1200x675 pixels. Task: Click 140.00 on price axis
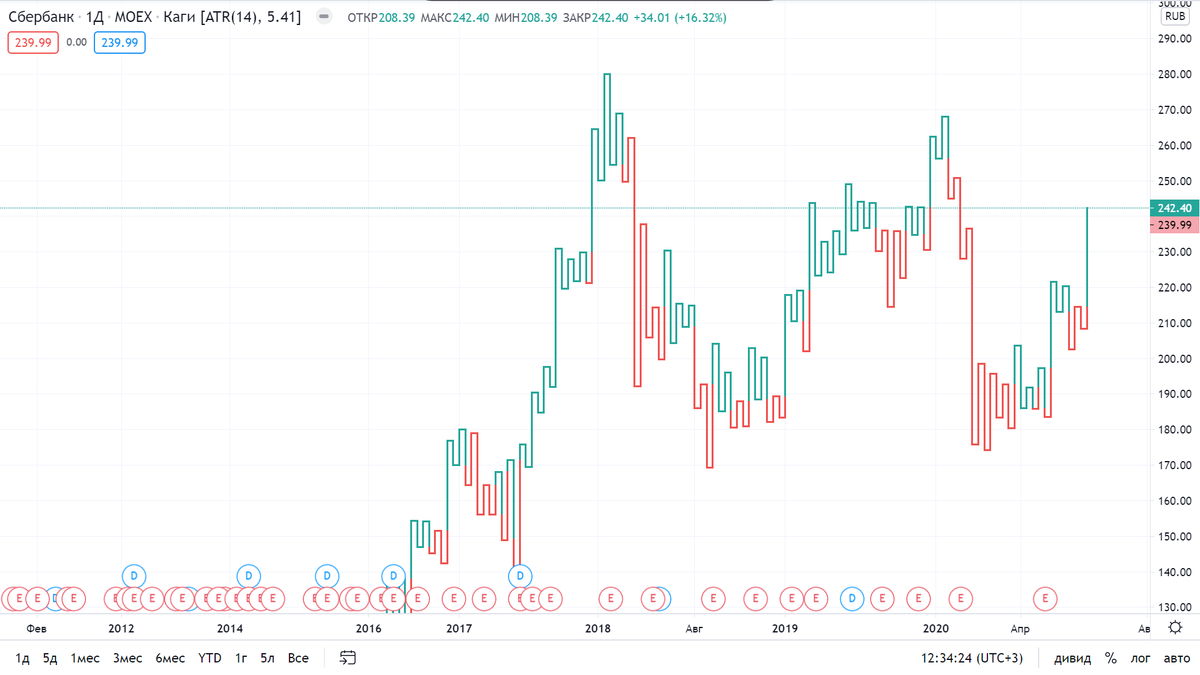[x=1174, y=572]
